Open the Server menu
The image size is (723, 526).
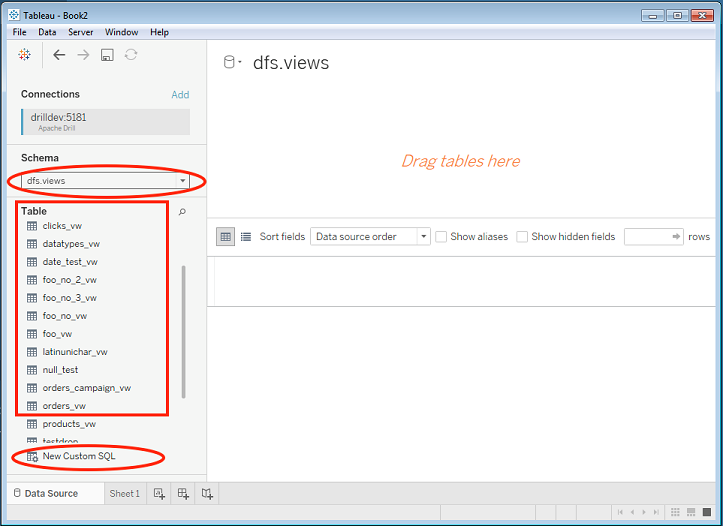[x=81, y=32]
